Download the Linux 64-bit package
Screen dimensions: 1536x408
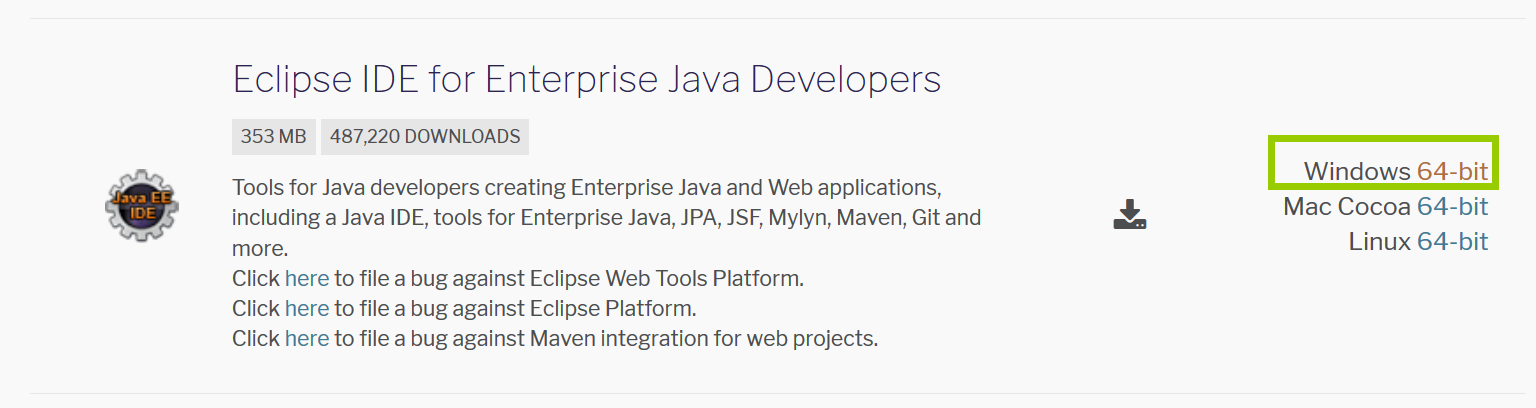pyautogui.click(x=1452, y=242)
